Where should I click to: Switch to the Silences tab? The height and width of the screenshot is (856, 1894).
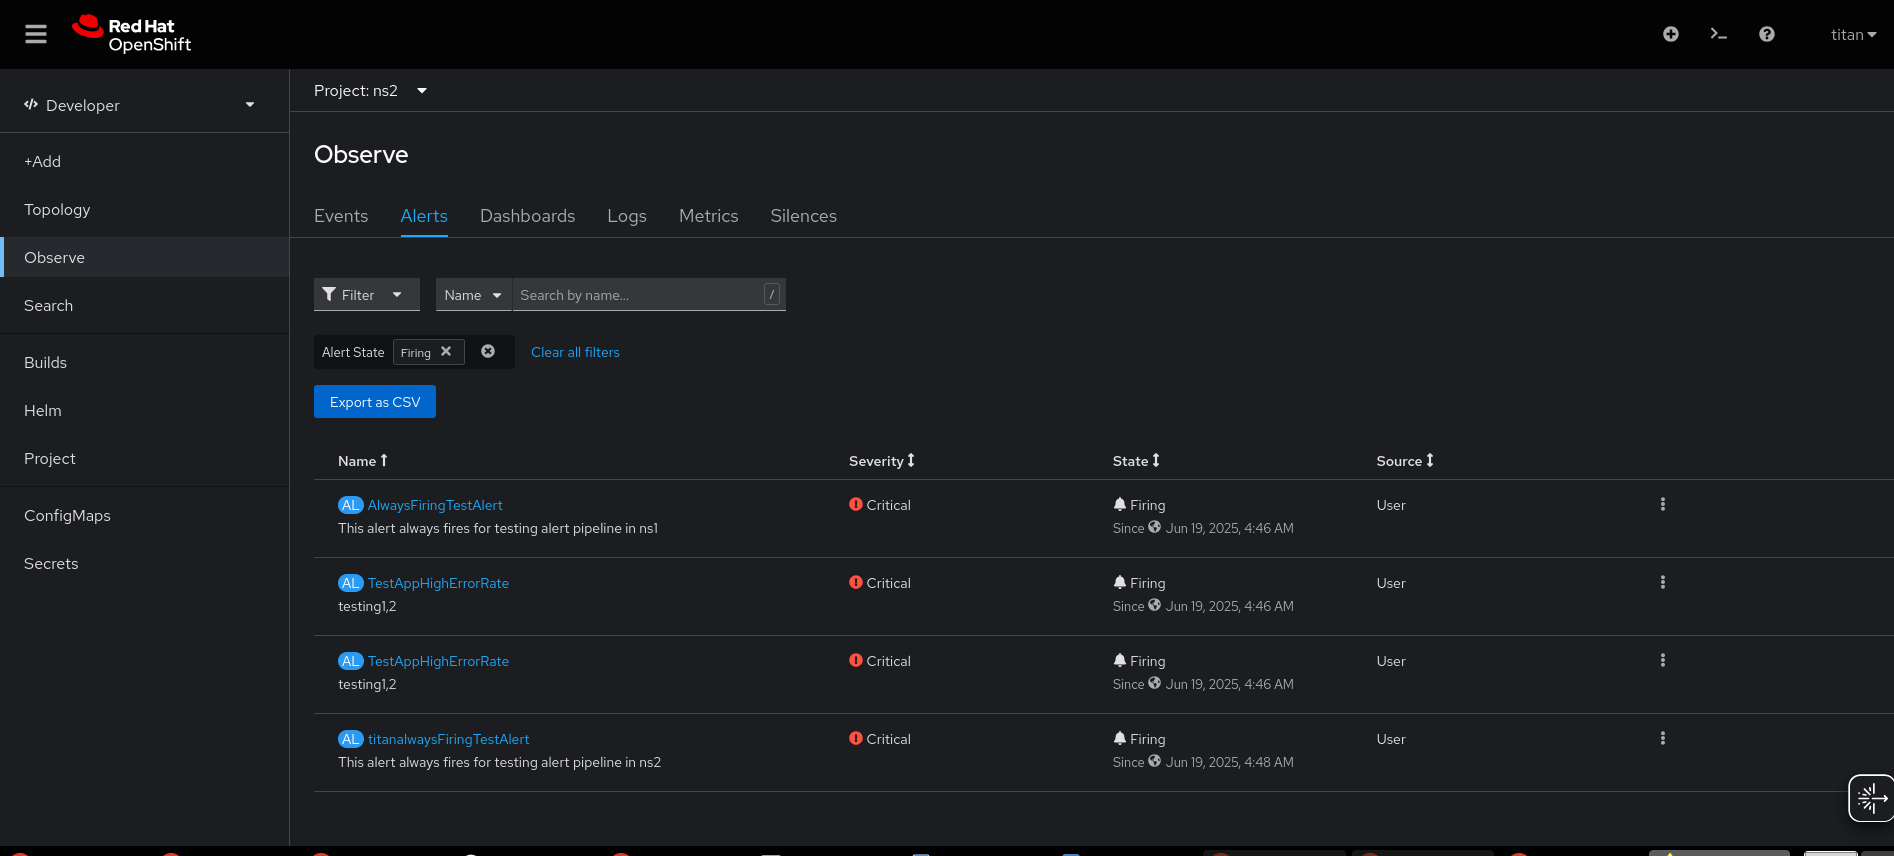click(x=803, y=216)
